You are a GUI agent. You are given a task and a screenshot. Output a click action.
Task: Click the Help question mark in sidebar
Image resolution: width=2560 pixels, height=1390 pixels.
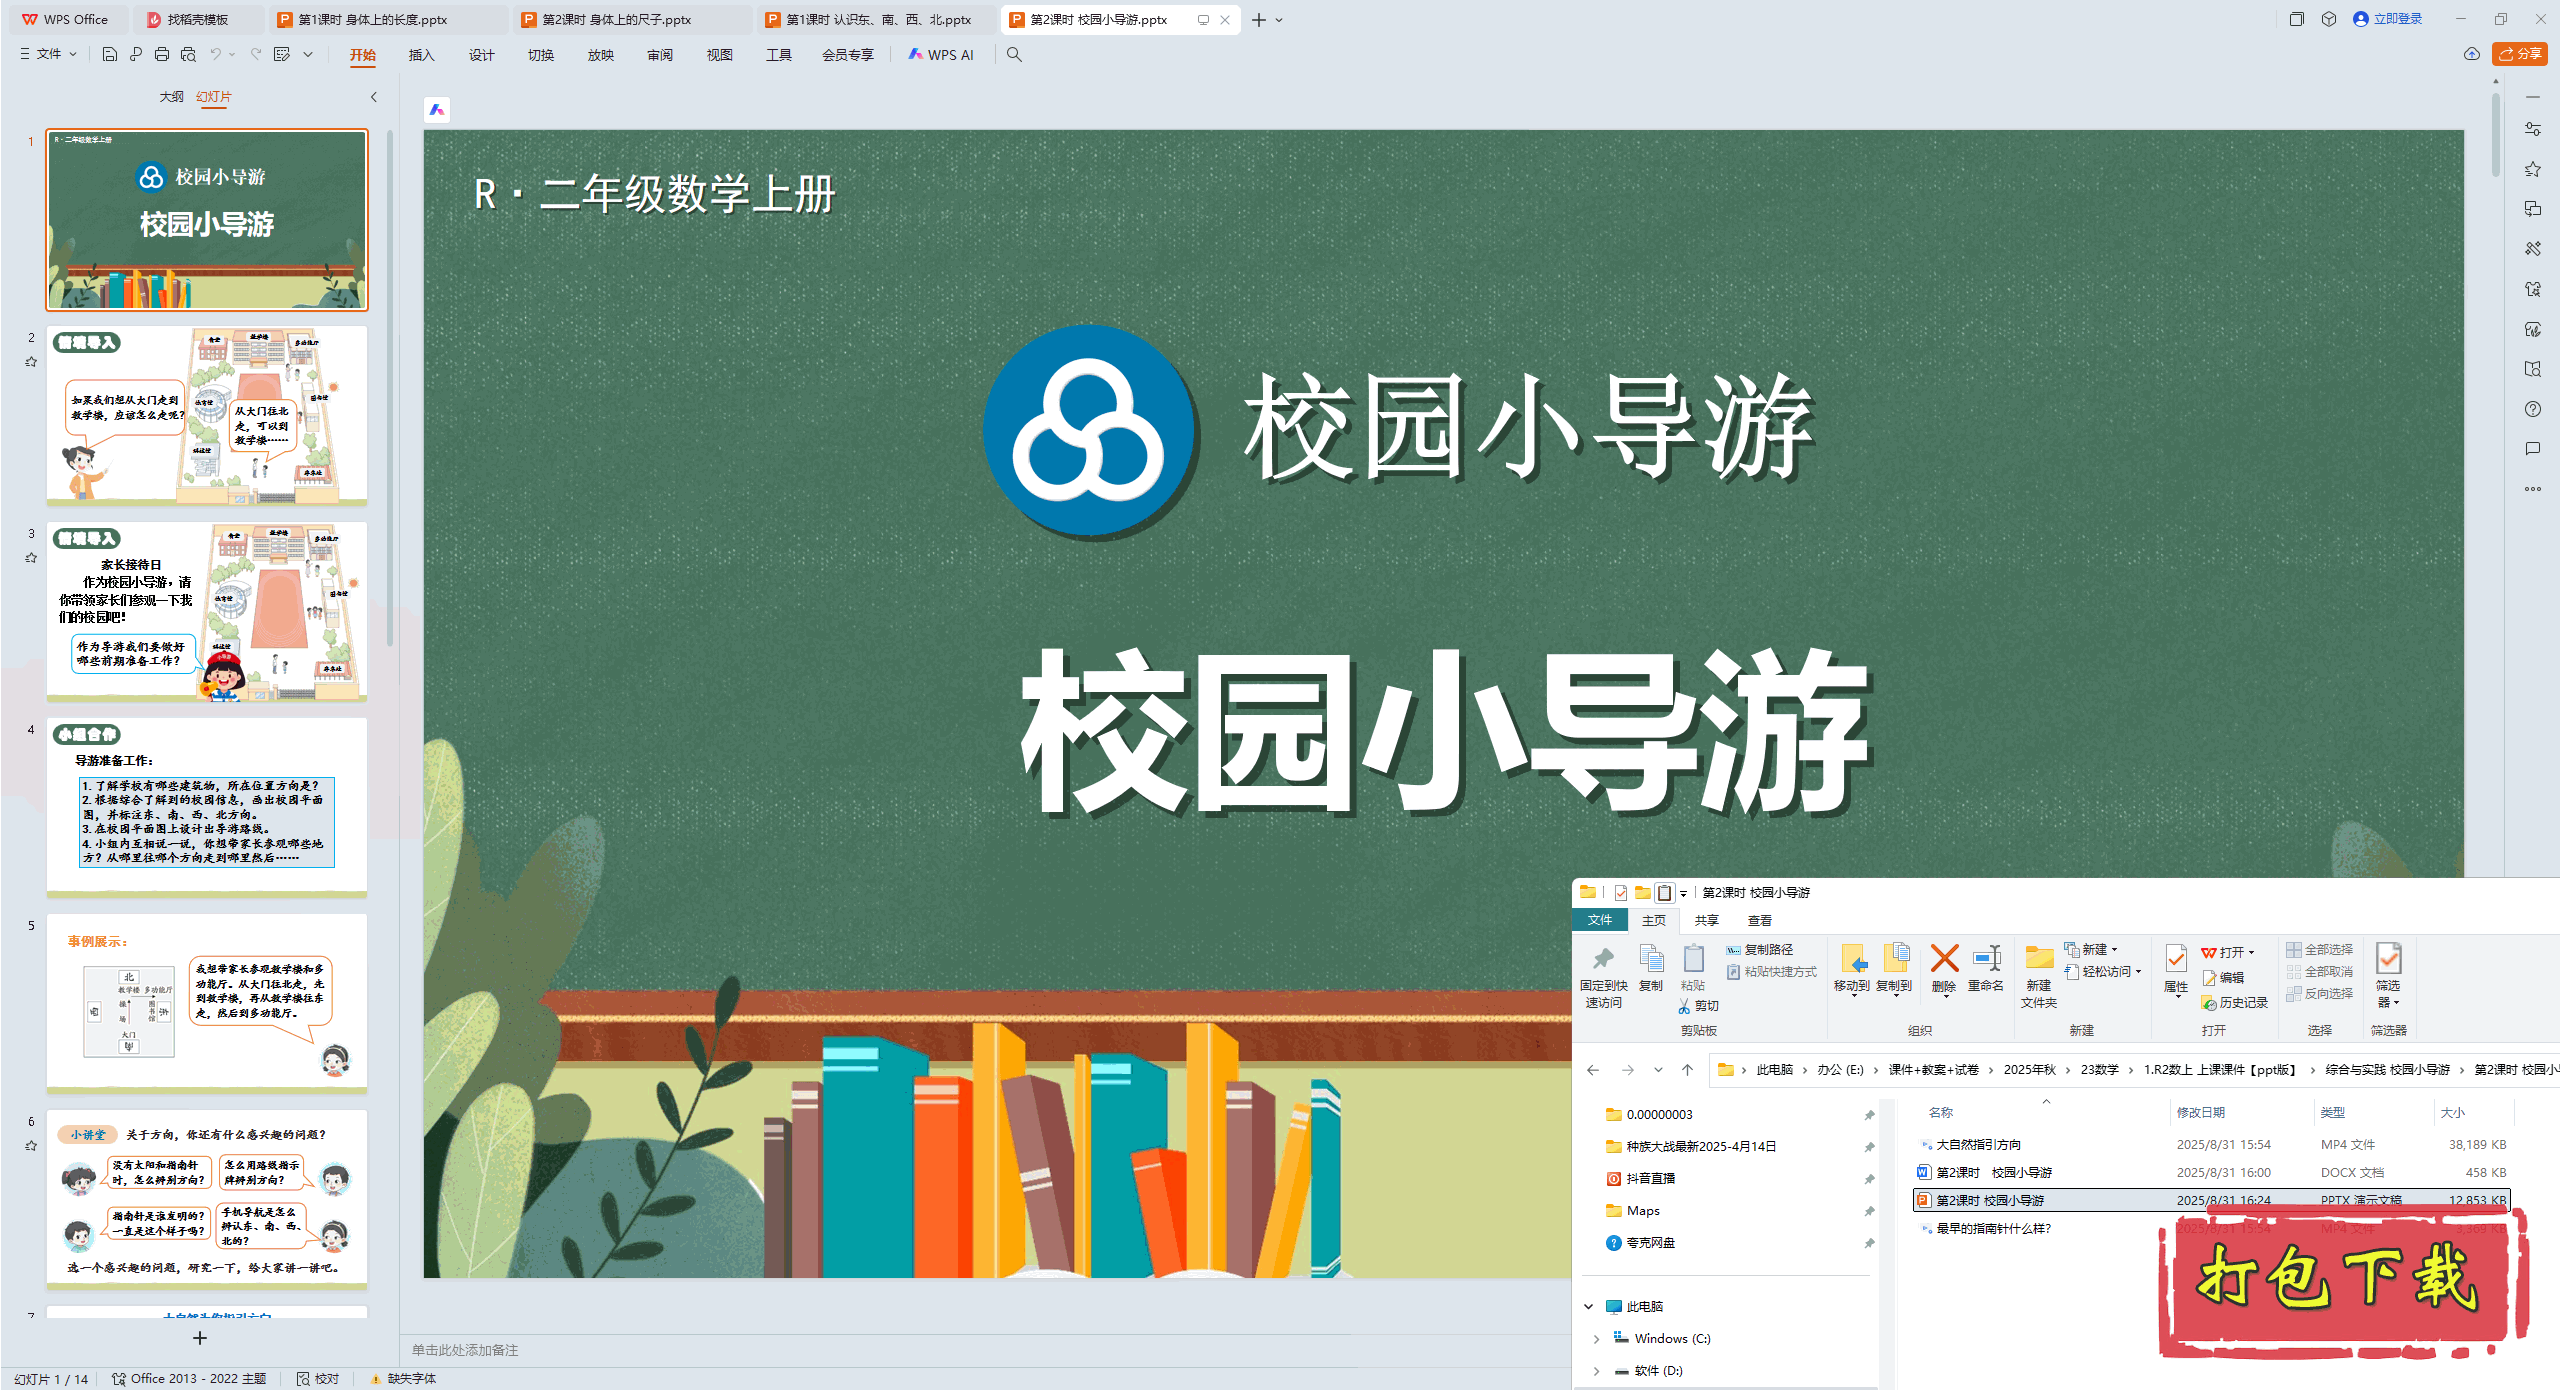pyautogui.click(x=2532, y=409)
